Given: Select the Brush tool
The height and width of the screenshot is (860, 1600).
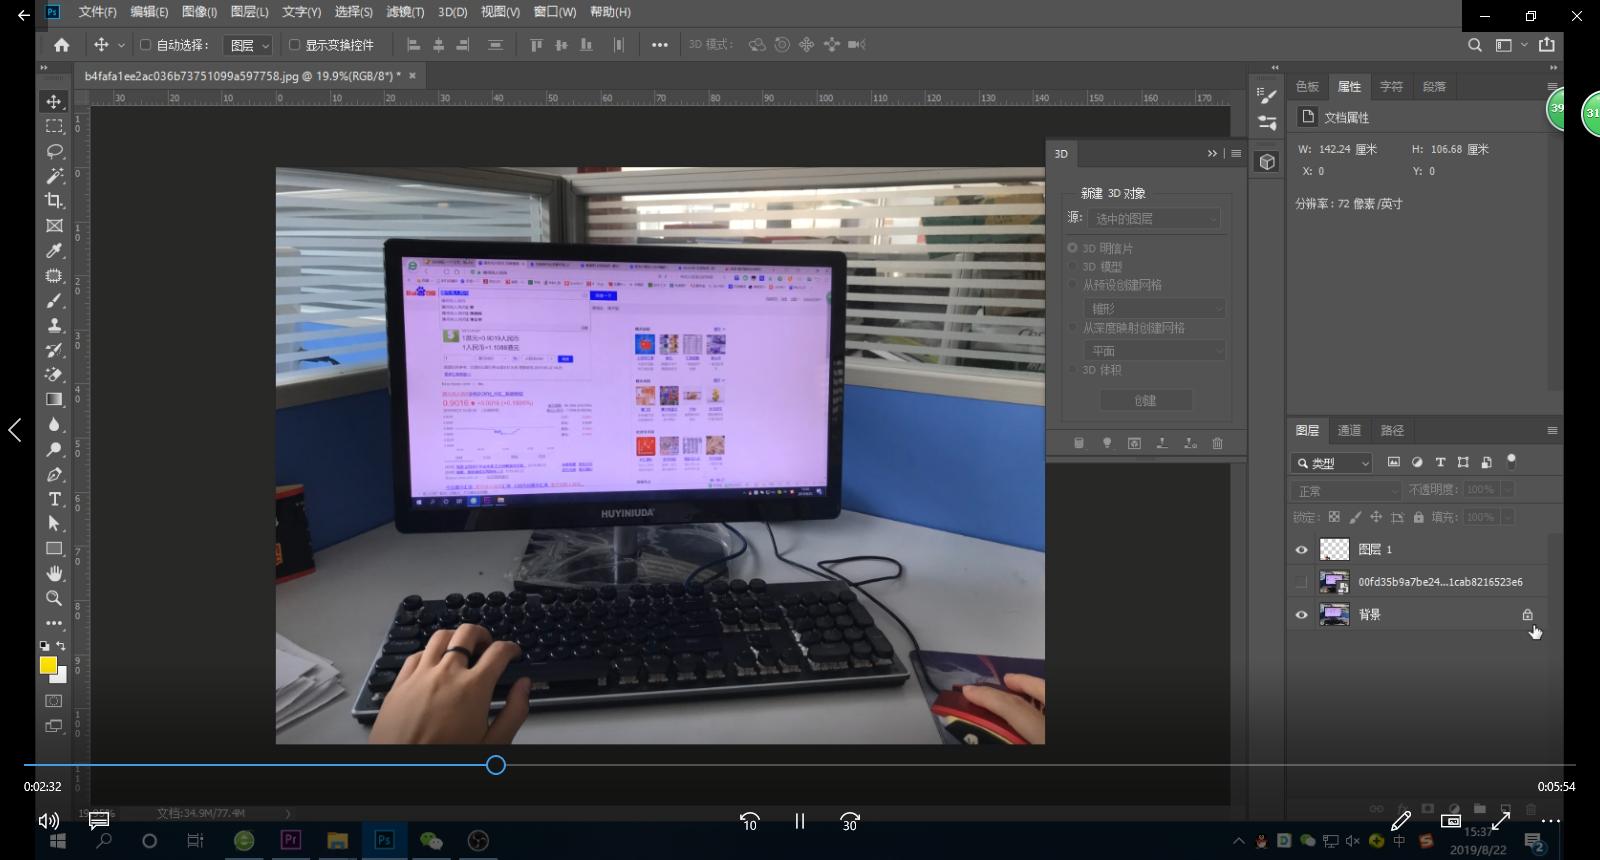Looking at the screenshot, I should click(x=54, y=300).
